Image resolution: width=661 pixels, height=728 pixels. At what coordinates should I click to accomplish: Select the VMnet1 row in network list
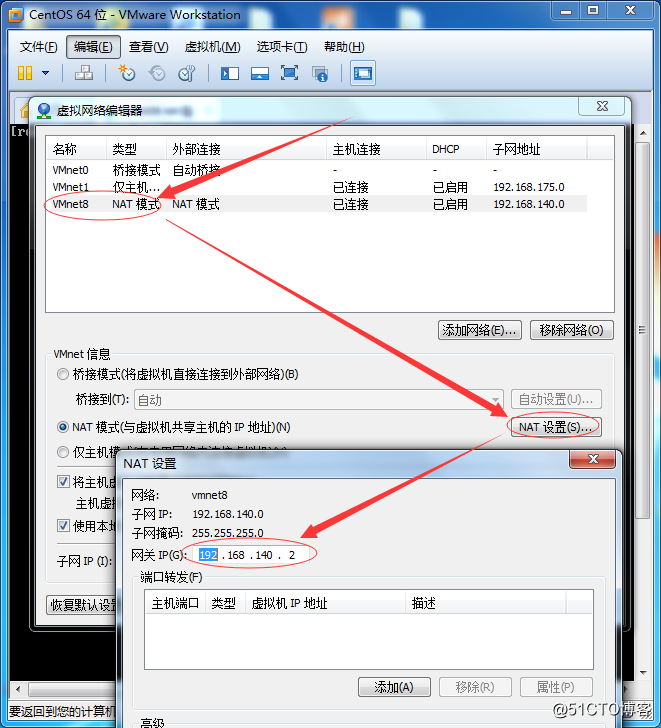point(317,187)
